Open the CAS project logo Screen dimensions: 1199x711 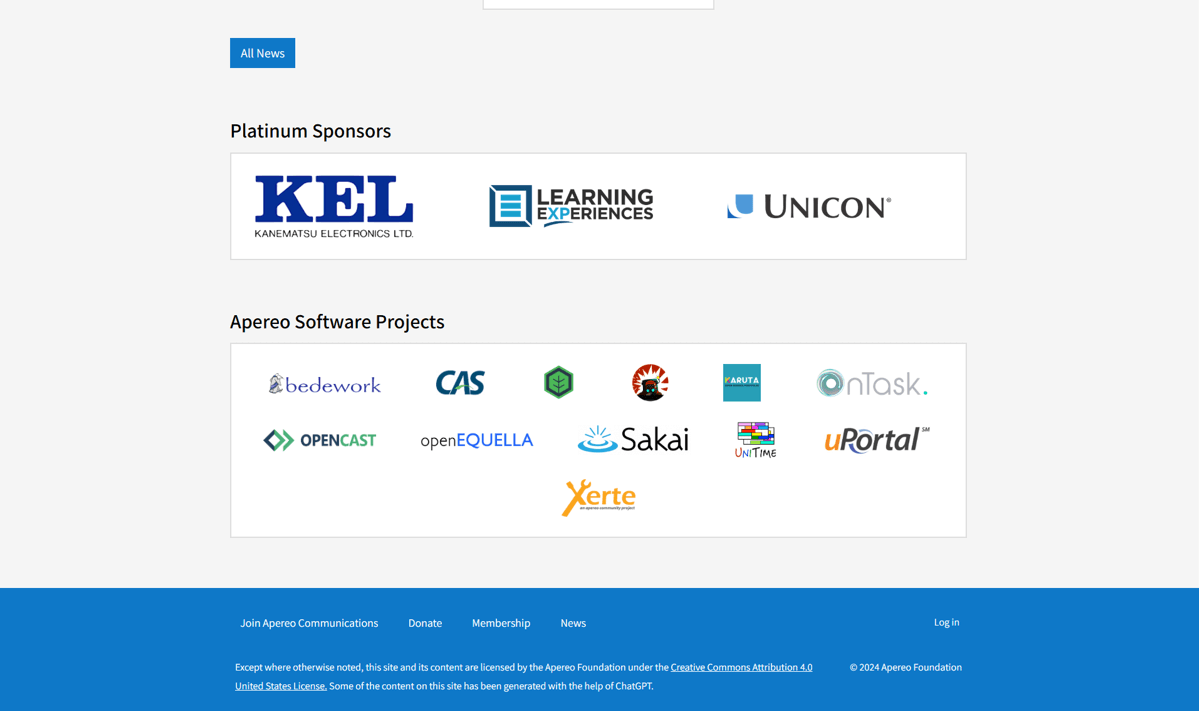[x=460, y=383]
